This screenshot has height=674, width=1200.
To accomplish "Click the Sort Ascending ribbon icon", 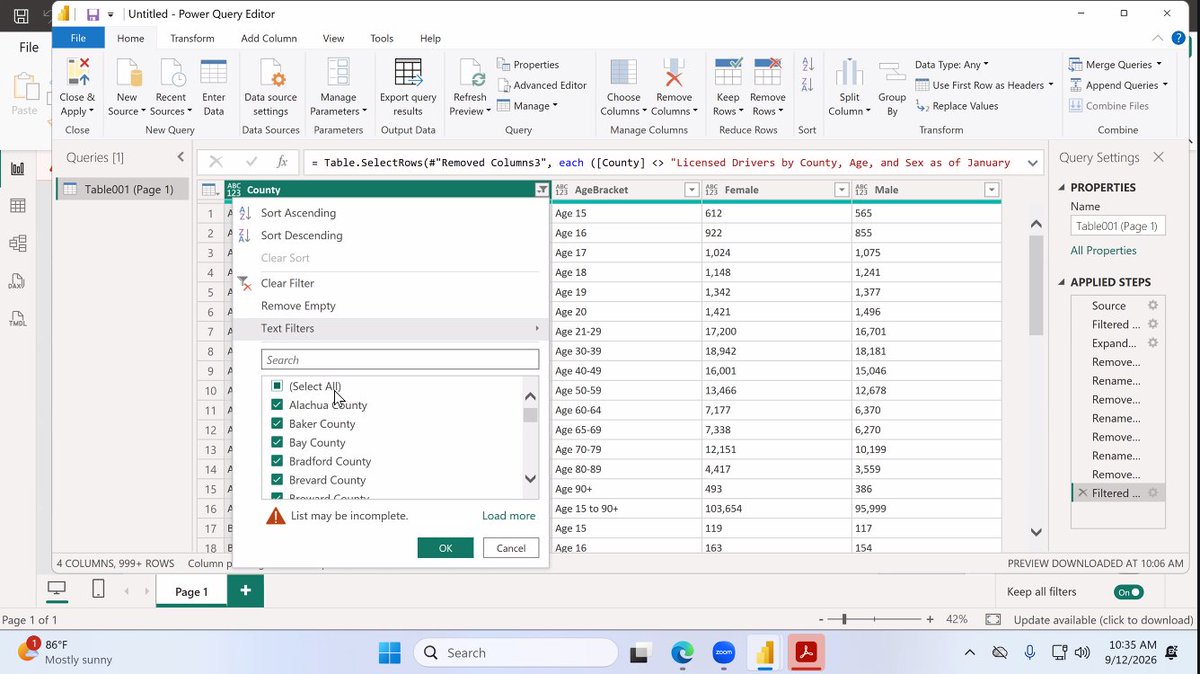I will click(808, 64).
